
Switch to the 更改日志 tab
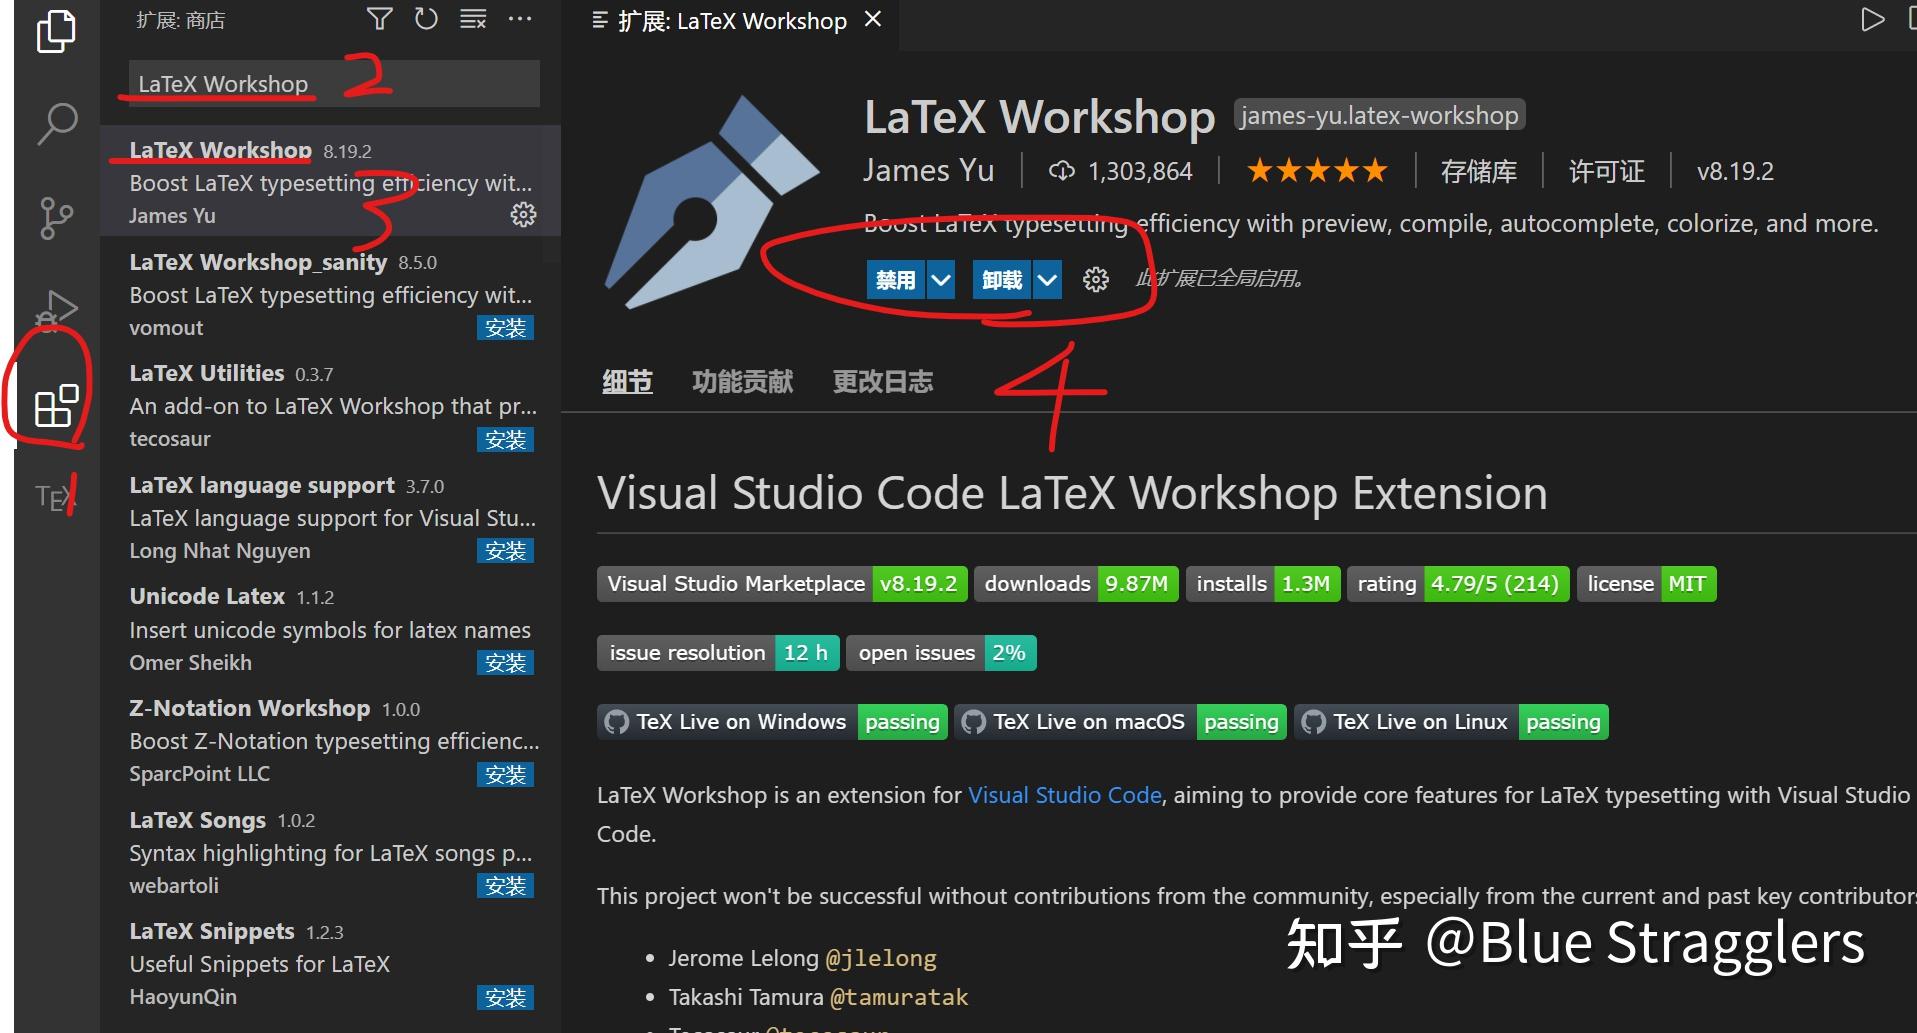point(881,380)
